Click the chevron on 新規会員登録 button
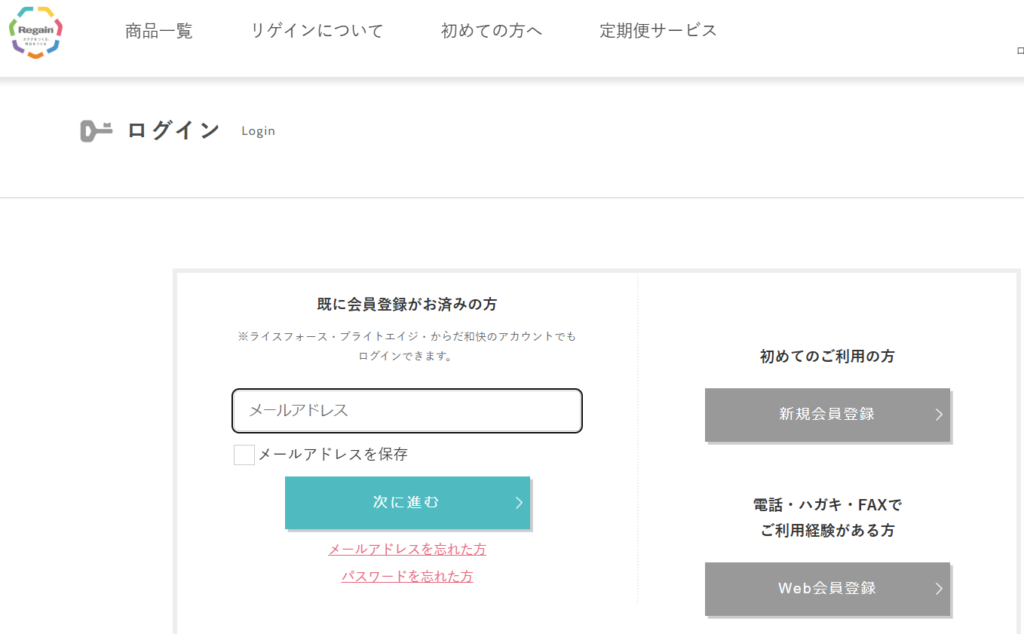Viewport: 1024px width, 634px height. 938,415
